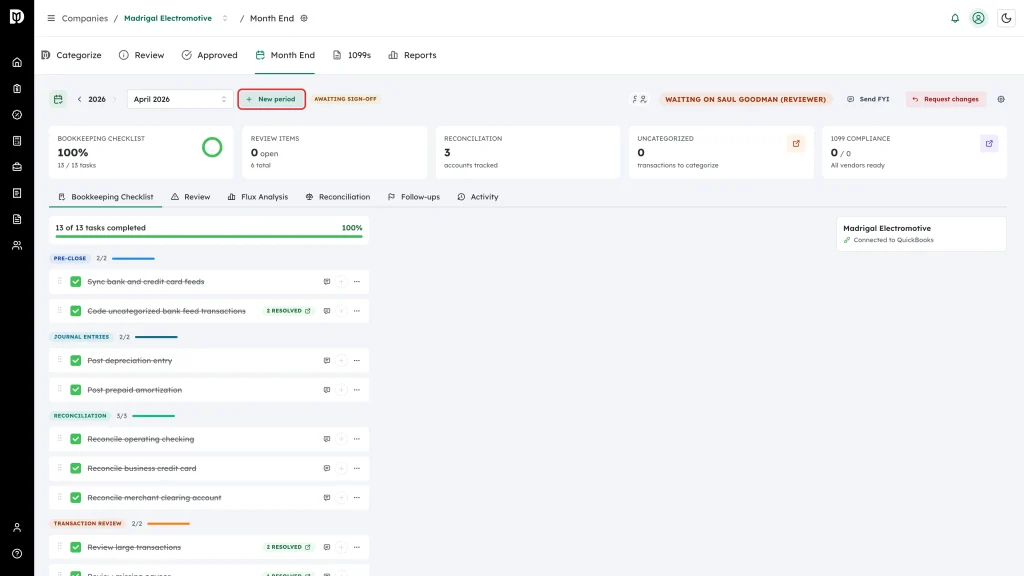
Task: Uncheck the Post prepaid amortization task
Action: [76, 390]
